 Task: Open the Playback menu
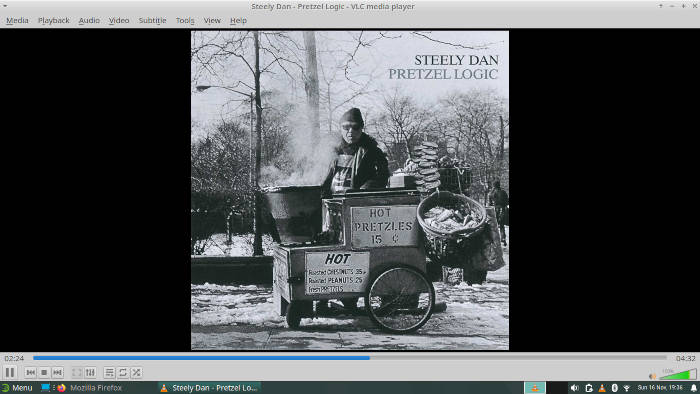tap(54, 21)
